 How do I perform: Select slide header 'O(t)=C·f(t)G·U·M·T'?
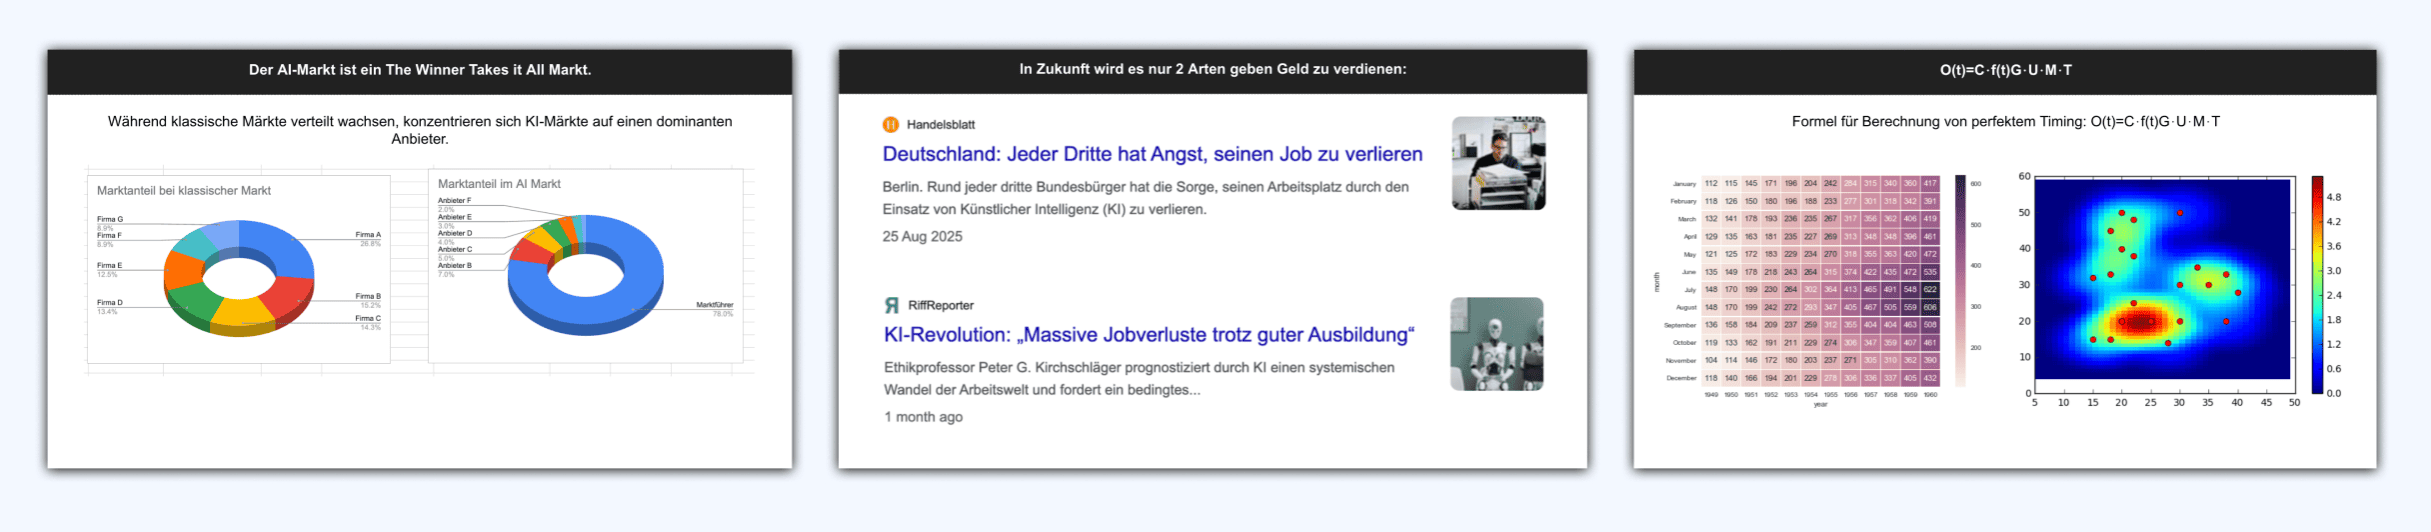[2006, 70]
